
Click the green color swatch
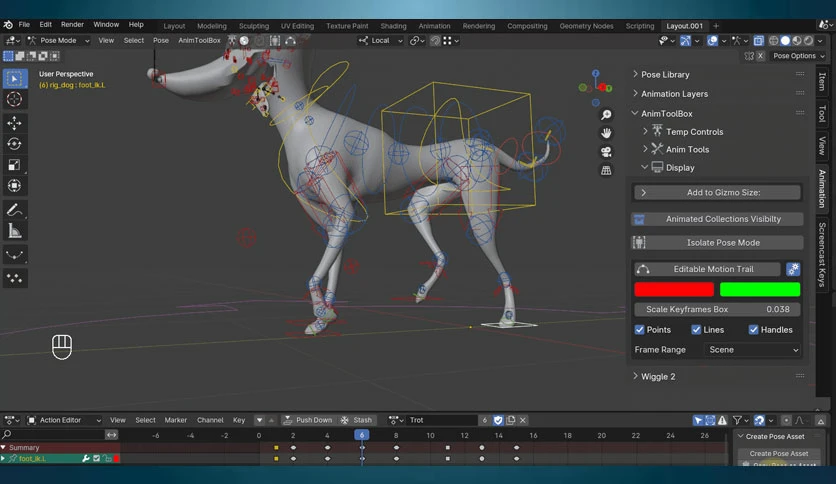tap(760, 289)
